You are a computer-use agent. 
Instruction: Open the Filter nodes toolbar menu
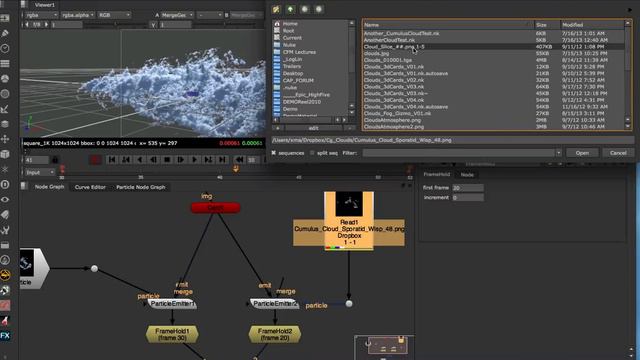(x=5, y=93)
